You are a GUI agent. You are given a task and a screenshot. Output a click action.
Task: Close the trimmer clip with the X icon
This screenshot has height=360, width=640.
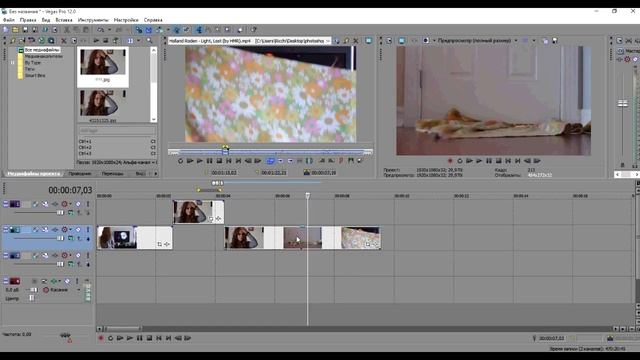[x=356, y=41]
